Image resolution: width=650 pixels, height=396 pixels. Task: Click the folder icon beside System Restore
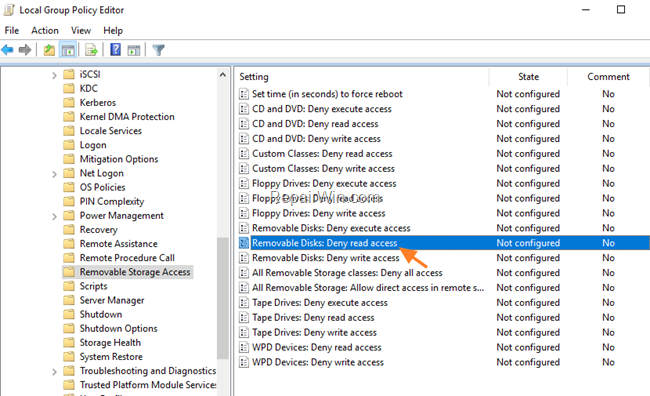tap(69, 357)
